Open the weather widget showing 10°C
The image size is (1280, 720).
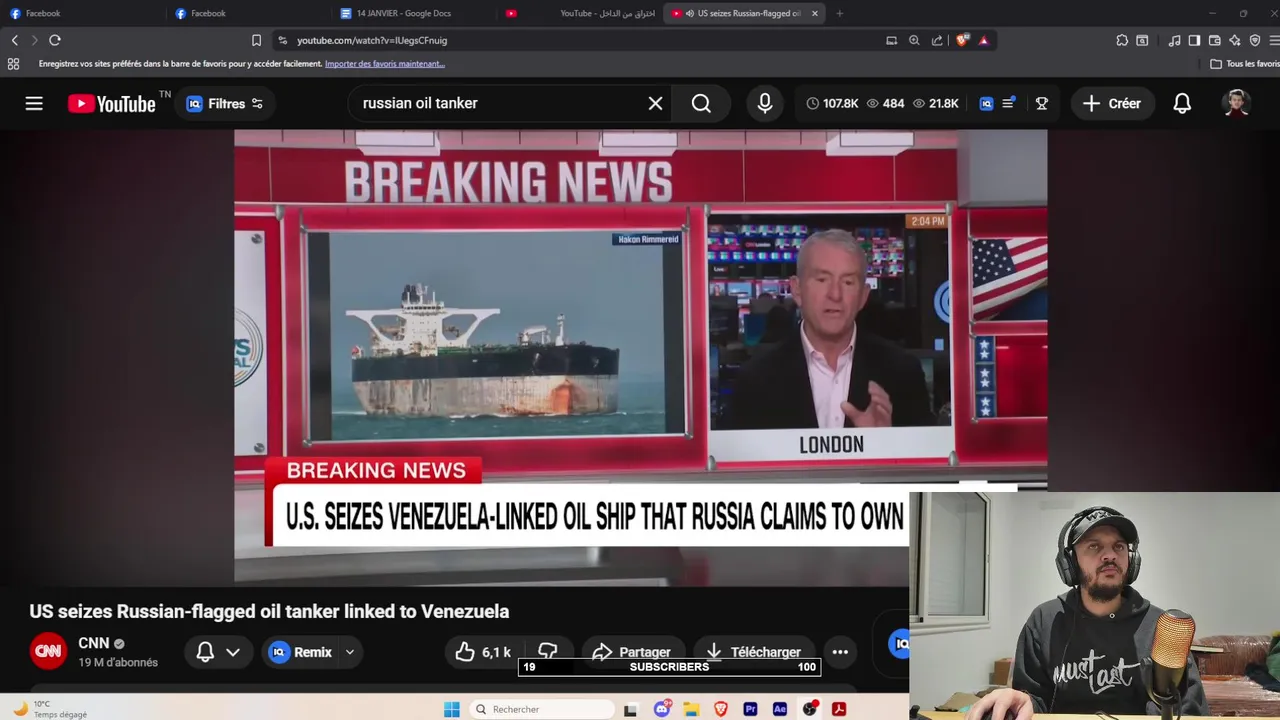50,709
